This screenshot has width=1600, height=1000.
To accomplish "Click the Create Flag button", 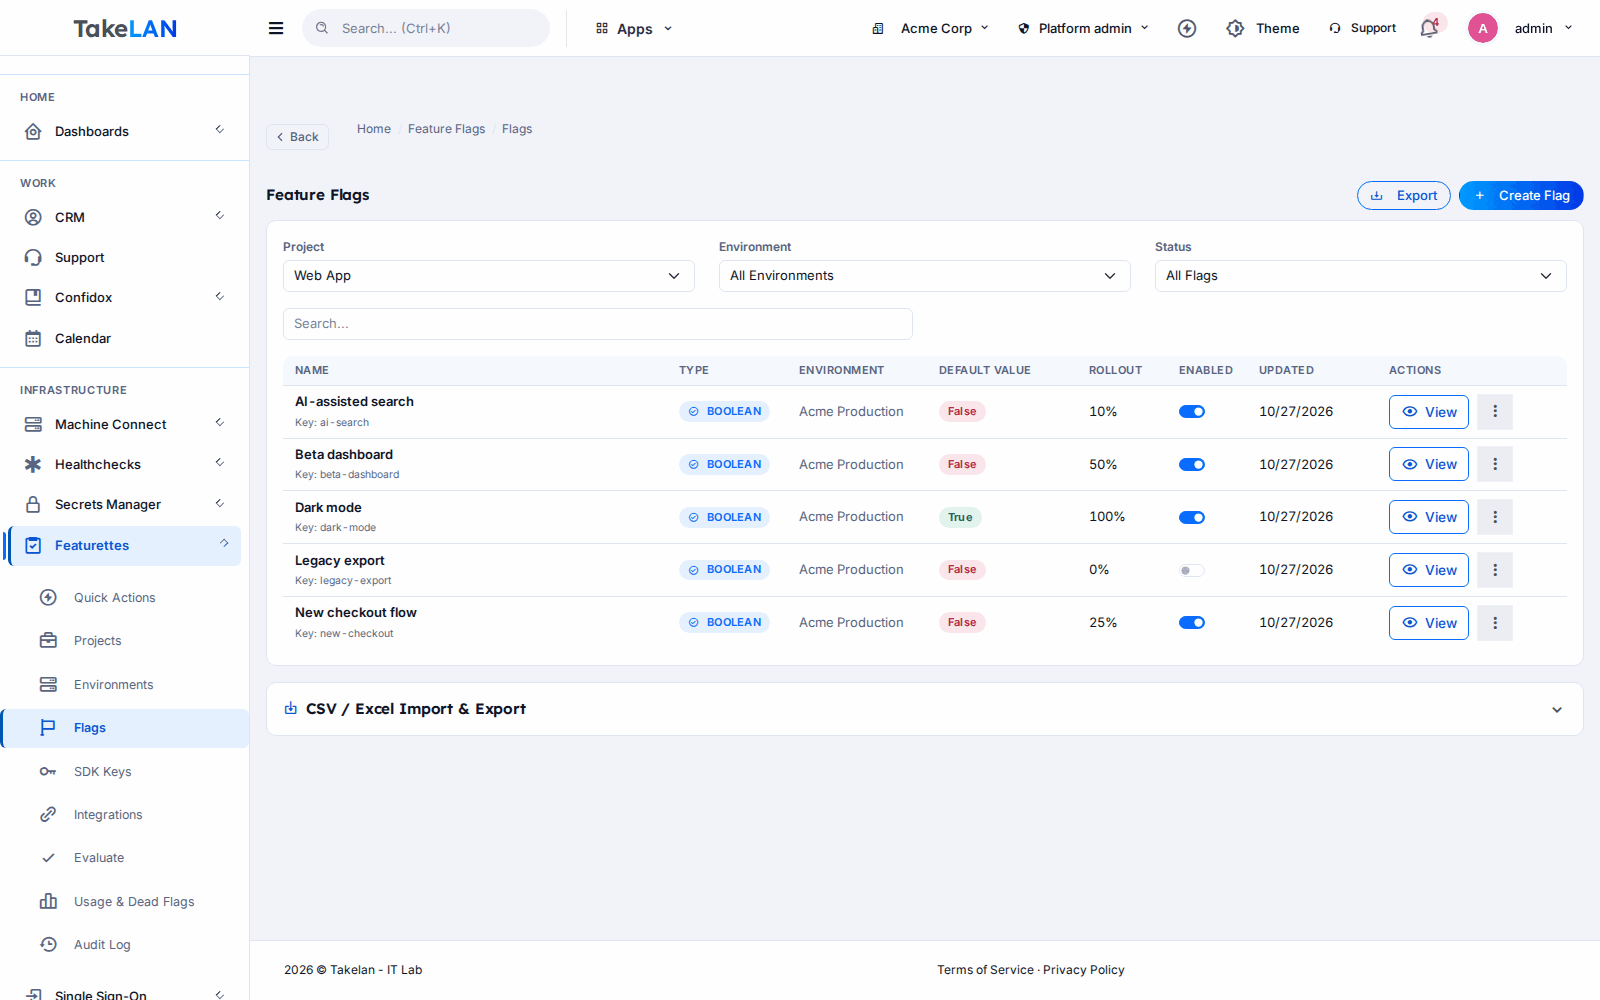I will click(1521, 196).
